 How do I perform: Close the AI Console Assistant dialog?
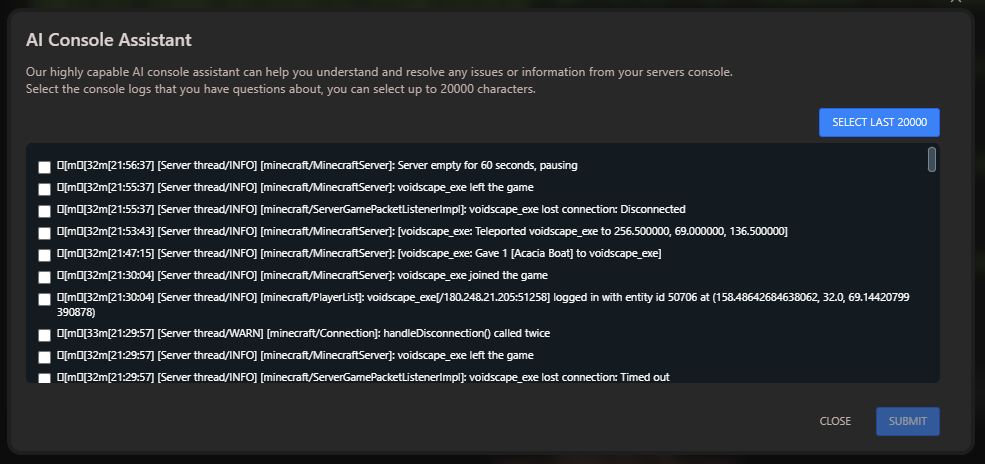pyautogui.click(x=835, y=421)
